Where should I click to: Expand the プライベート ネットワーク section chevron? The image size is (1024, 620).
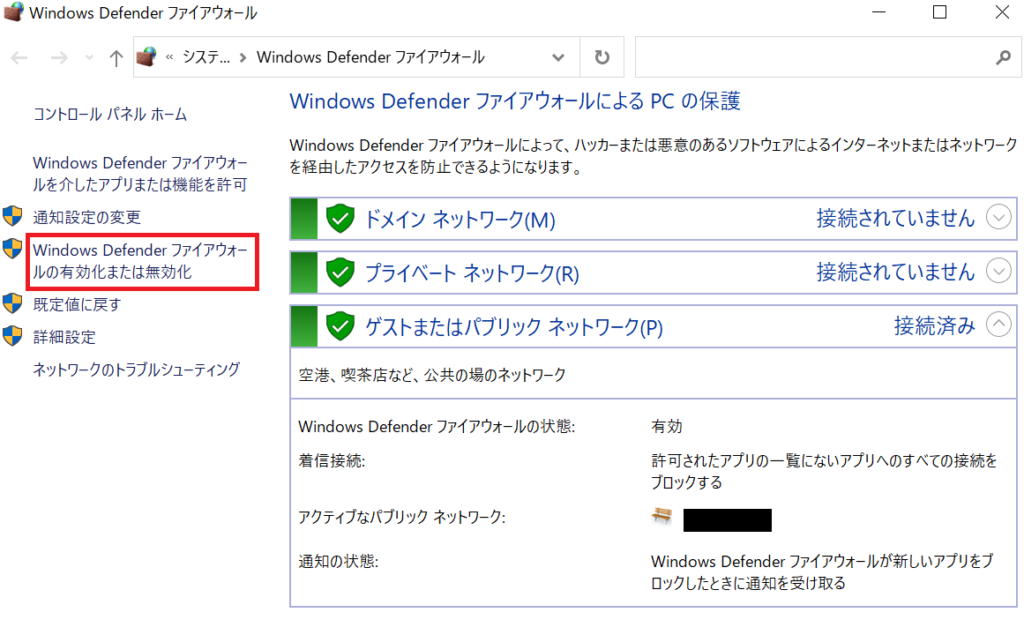click(x=999, y=270)
